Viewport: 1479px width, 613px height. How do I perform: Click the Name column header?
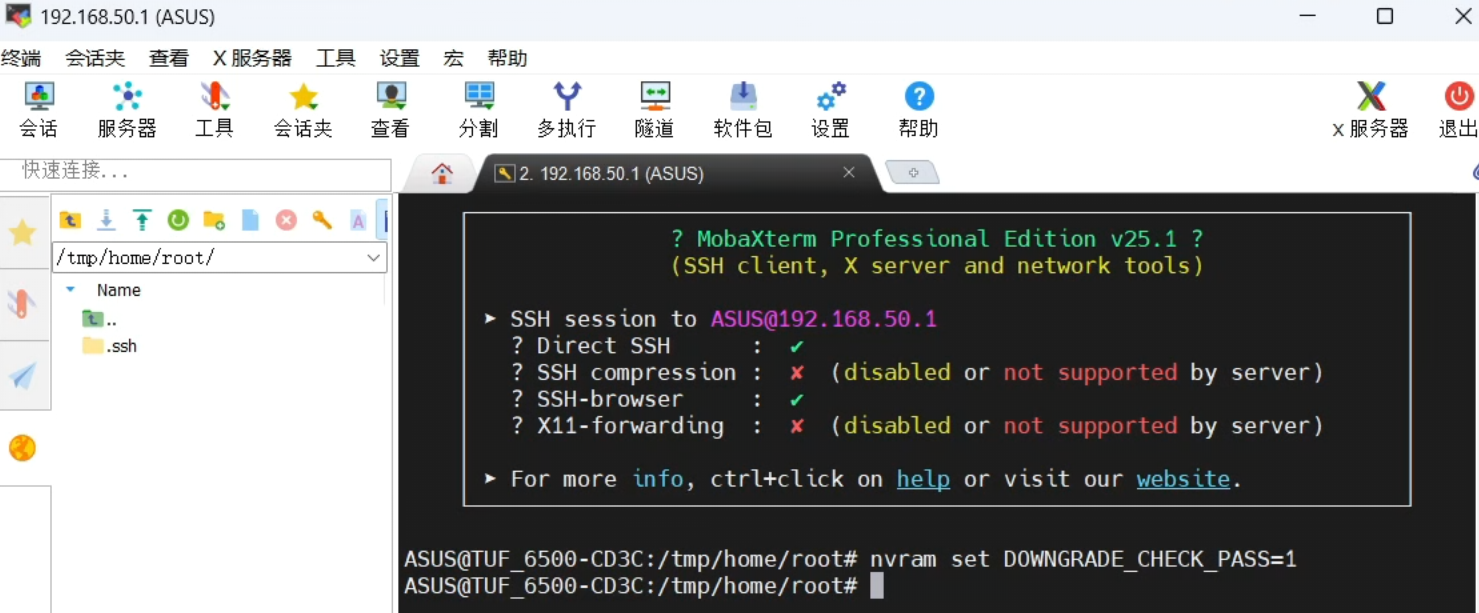pos(118,290)
